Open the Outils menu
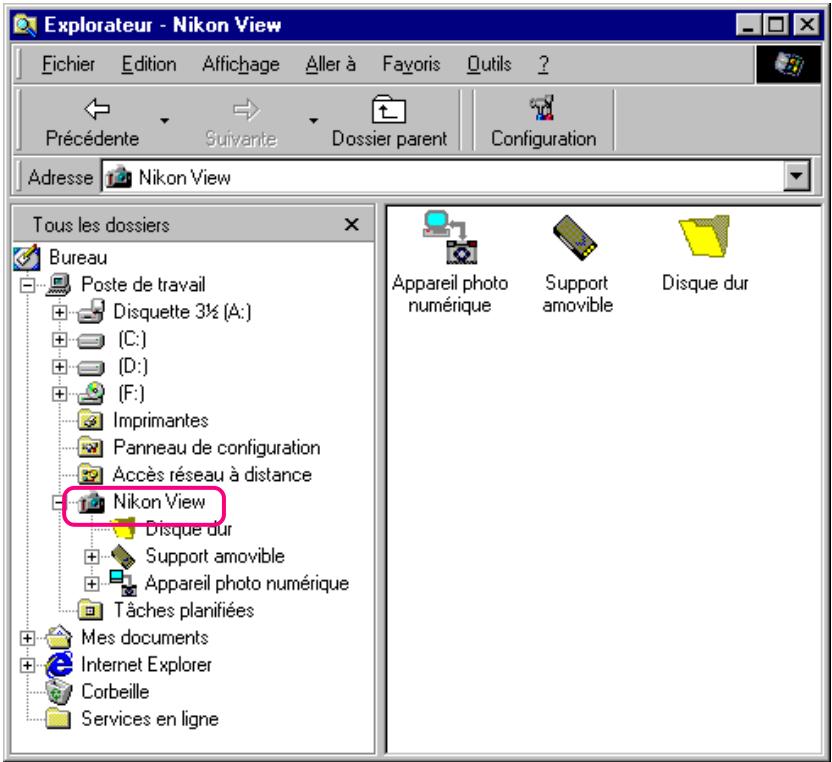Screen dimensions: 832x762 click(x=489, y=64)
